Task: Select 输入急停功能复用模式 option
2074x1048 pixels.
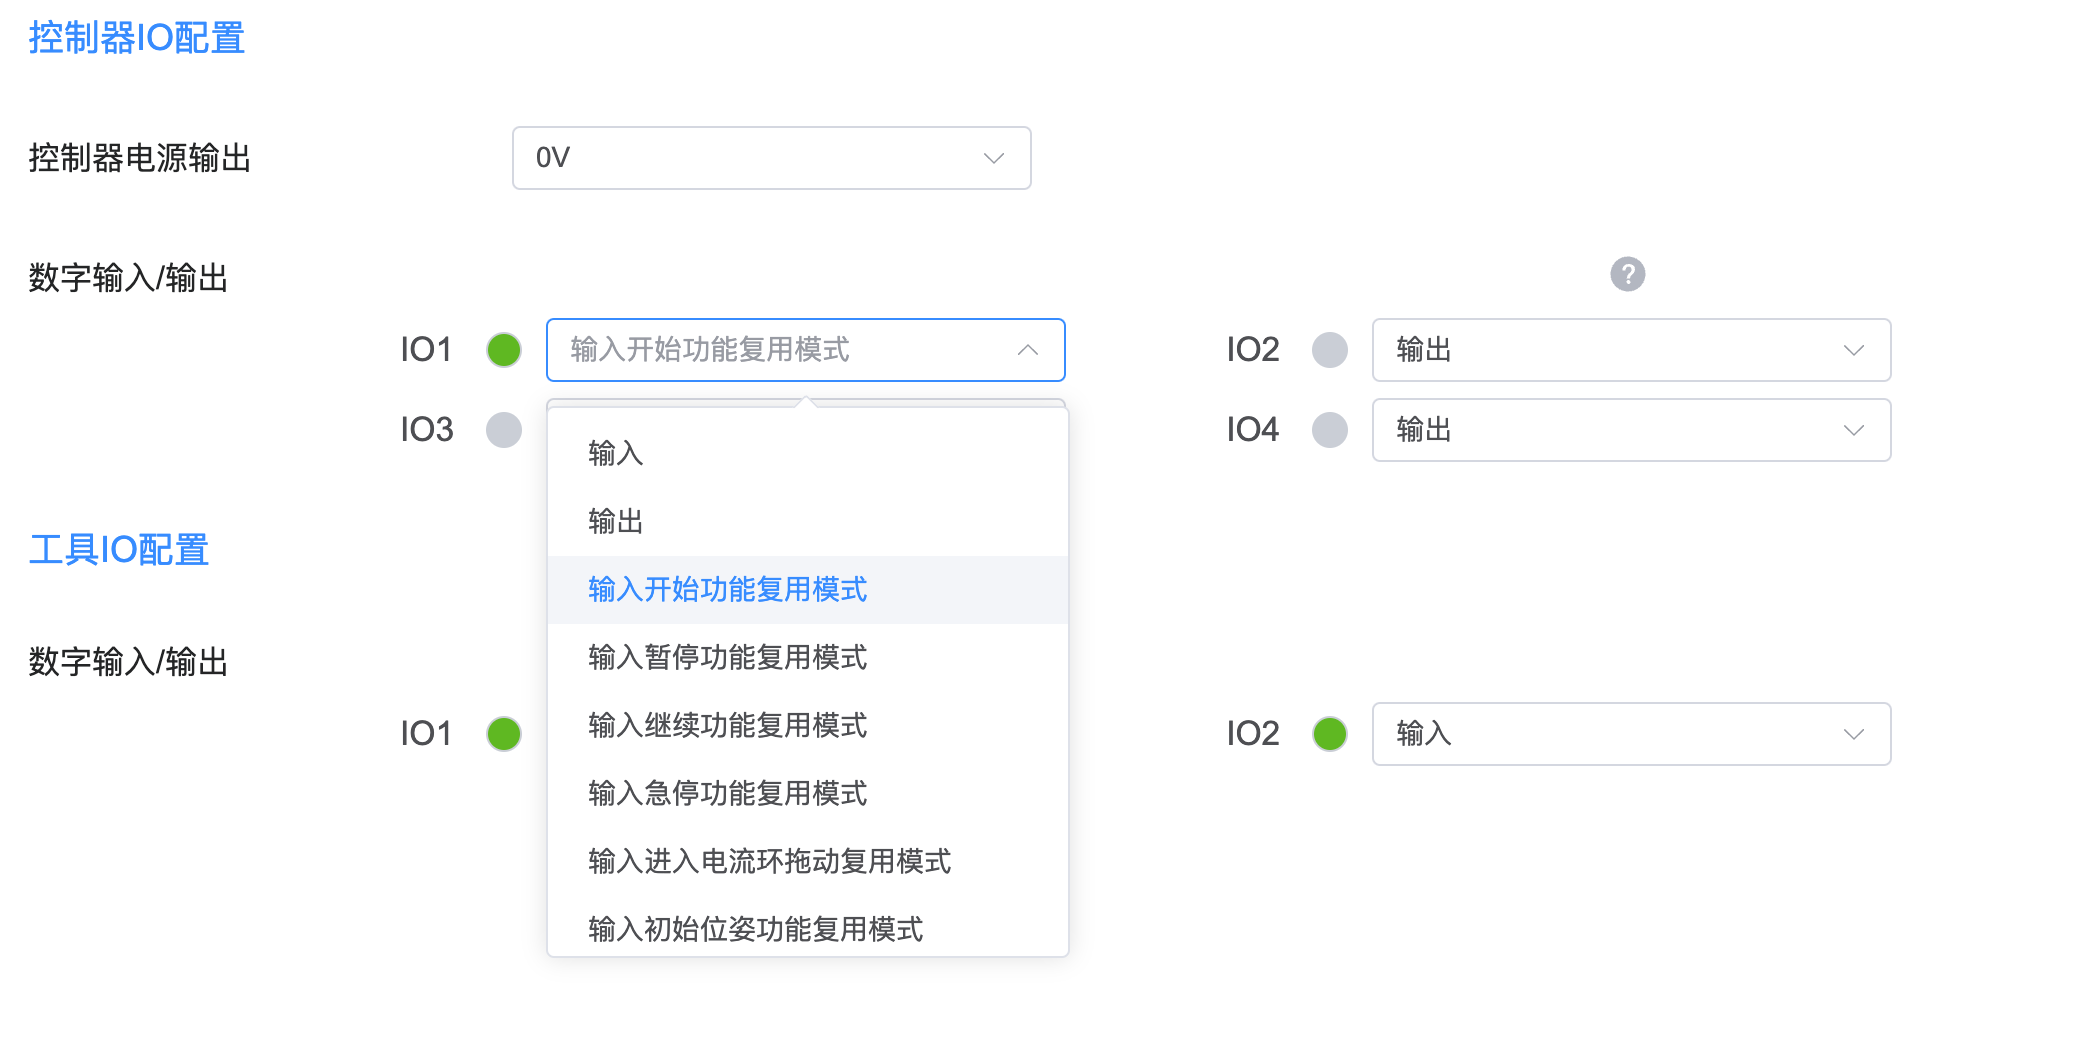Action: (728, 794)
